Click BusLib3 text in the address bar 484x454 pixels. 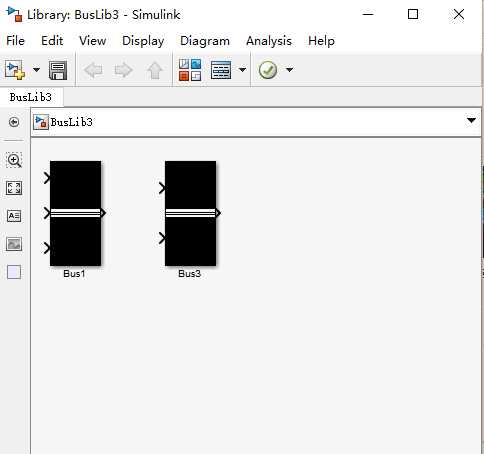click(72, 122)
